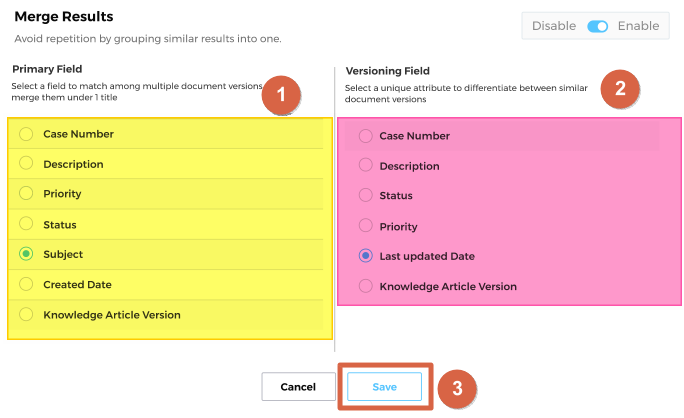The width and height of the screenshot is (684, 418).
Task: Select Subject radio in Primary Field
Action: coord(26,255)
